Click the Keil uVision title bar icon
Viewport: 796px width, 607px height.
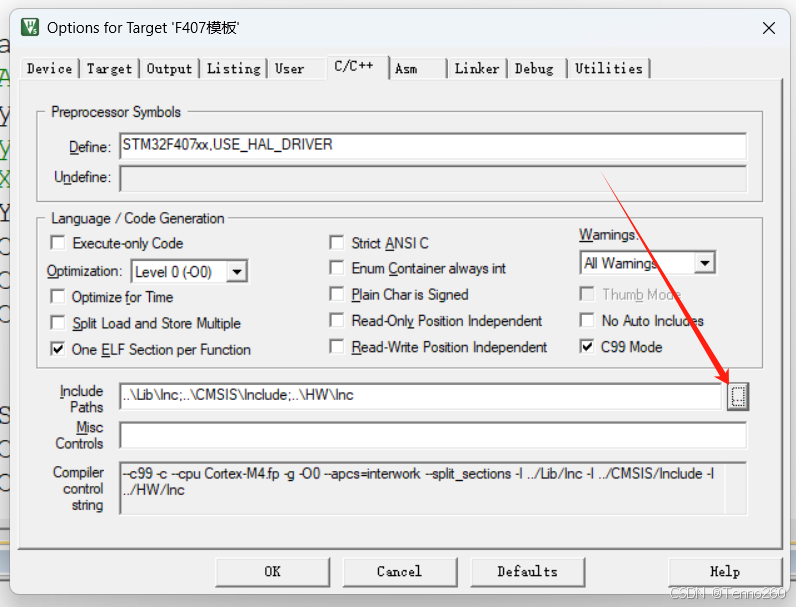[30, 27]
